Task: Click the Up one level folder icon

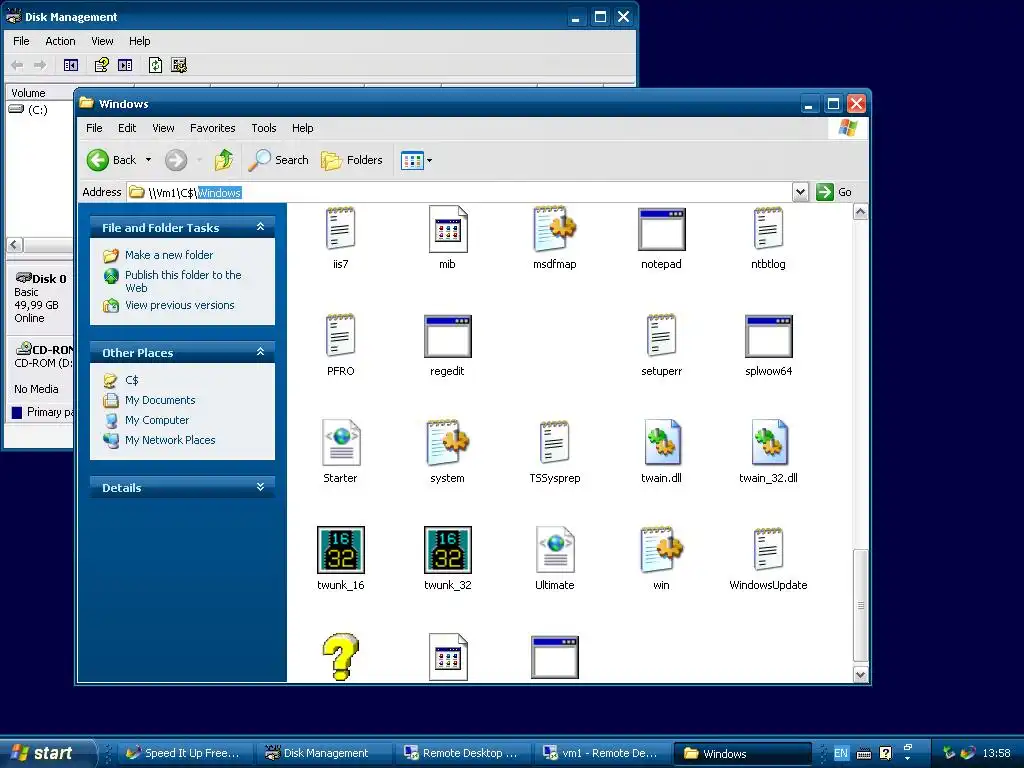Action: click(x=224, y=160)
